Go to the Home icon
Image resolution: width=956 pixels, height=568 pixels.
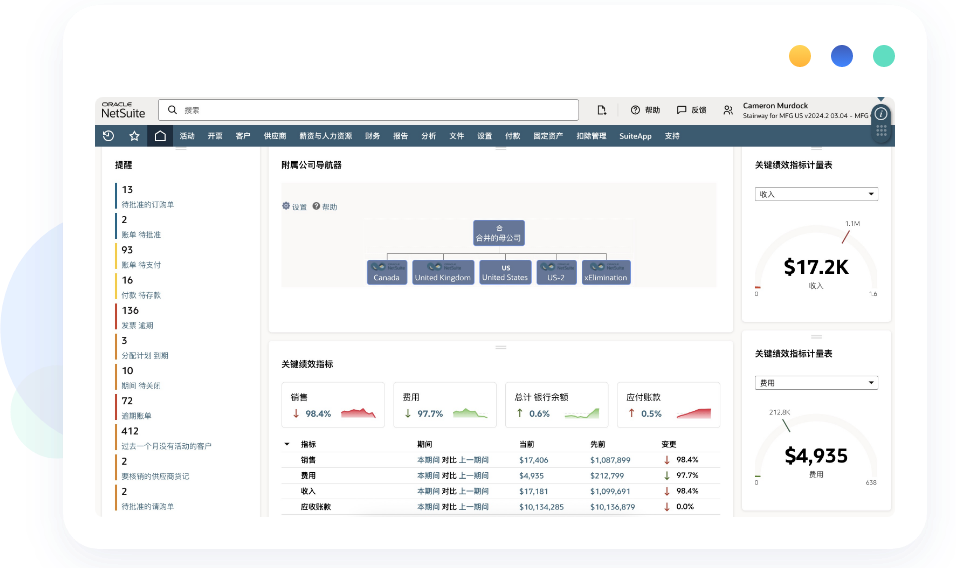[159, 136]
